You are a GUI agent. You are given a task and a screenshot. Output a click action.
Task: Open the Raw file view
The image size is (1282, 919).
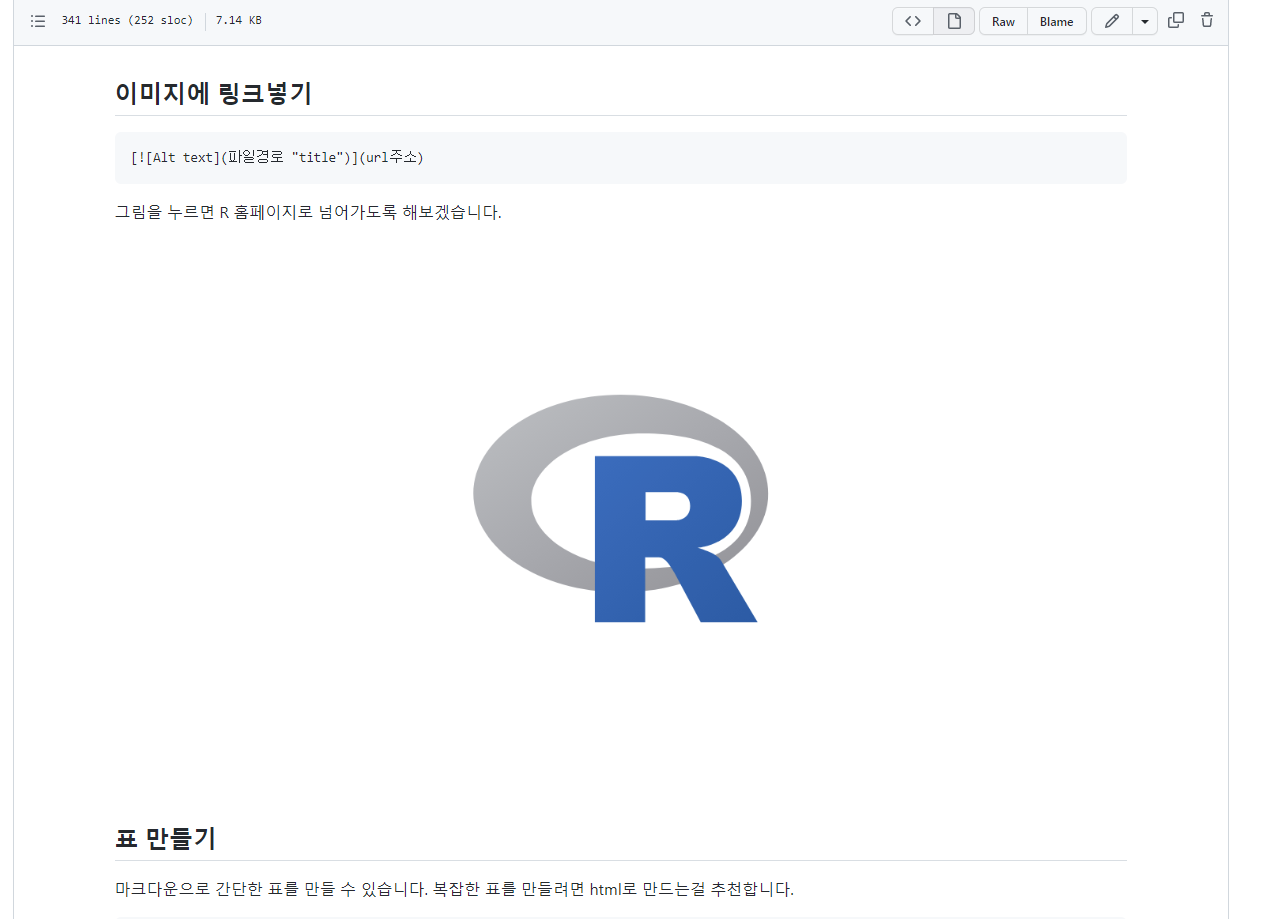(1002, 20)
